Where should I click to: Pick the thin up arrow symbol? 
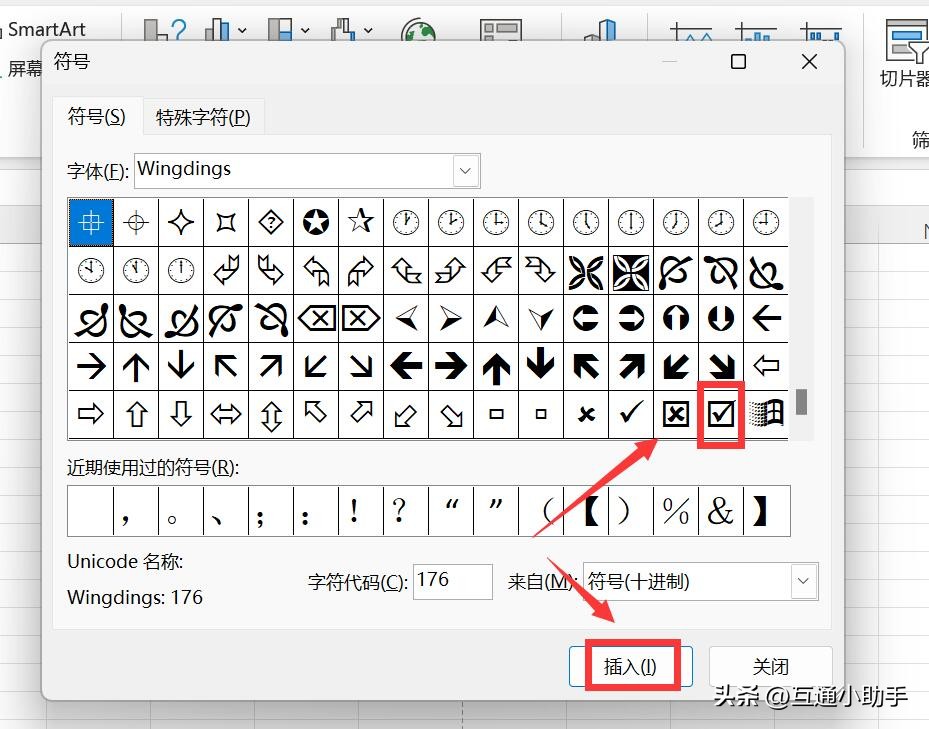[x=136, y=366]
